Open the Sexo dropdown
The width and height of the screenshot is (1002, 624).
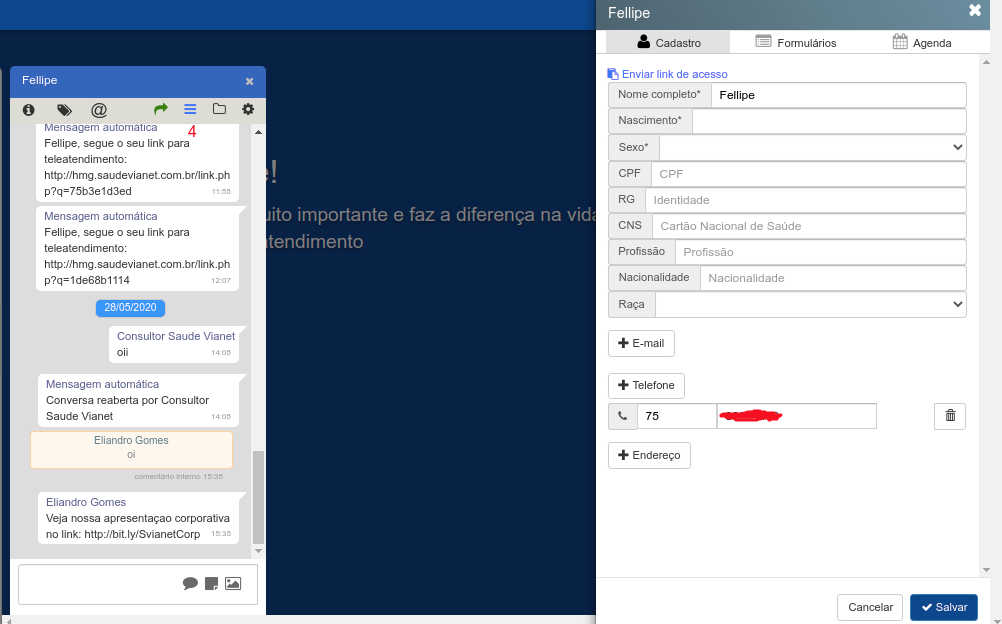point(812,147)
